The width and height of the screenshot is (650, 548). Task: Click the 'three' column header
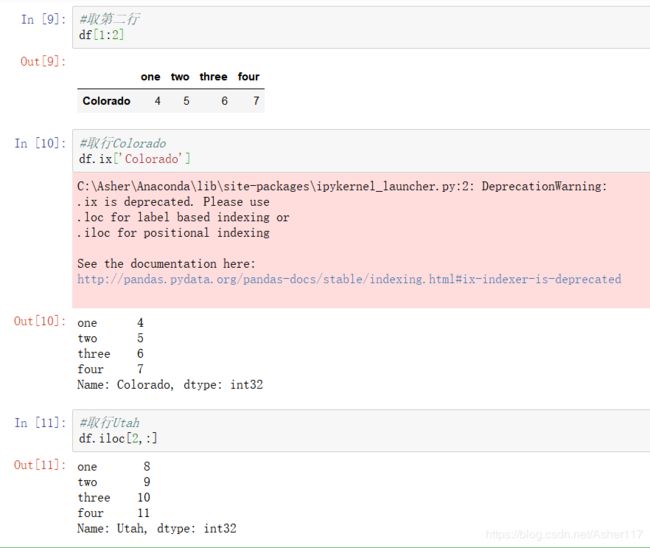point(213,77)
